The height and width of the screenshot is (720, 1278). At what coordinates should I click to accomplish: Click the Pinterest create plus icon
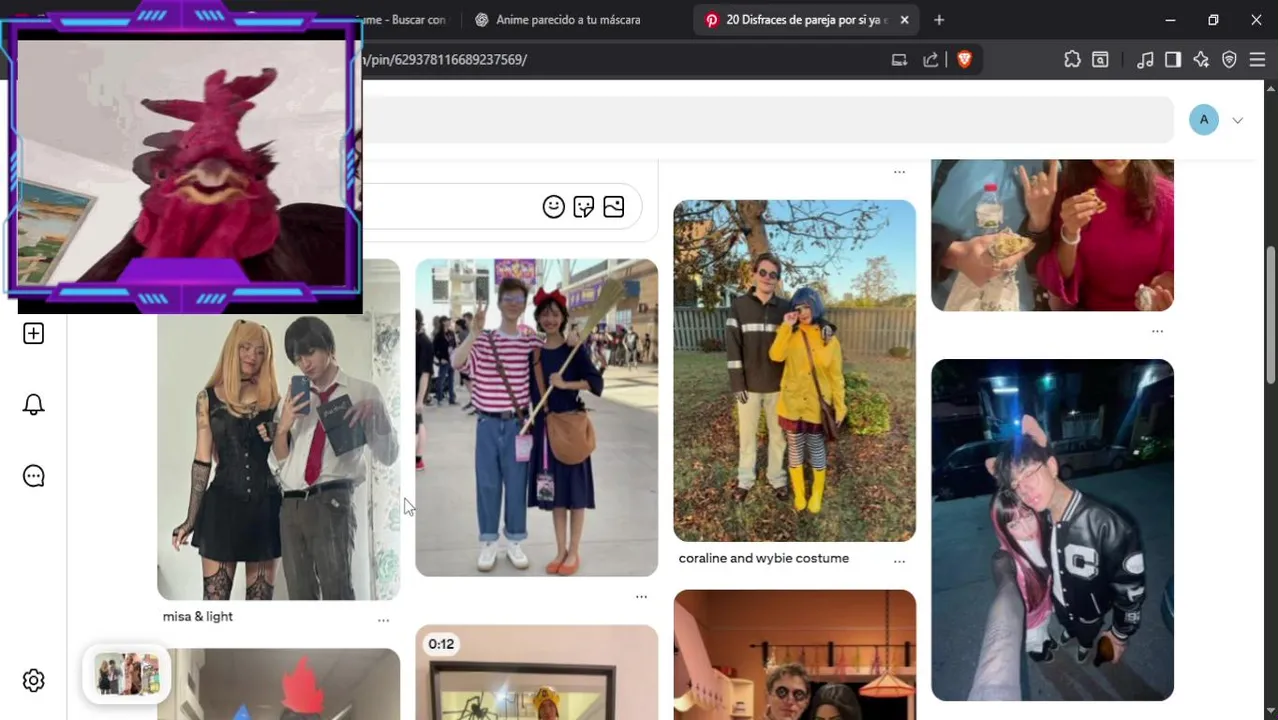click(33, 333)
